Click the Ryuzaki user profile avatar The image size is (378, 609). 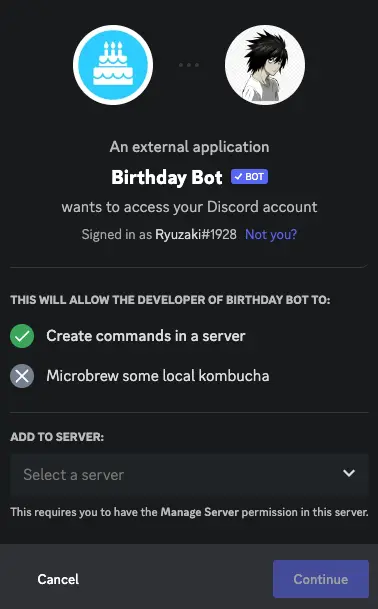pyautogui.click(x=265, y=65)
